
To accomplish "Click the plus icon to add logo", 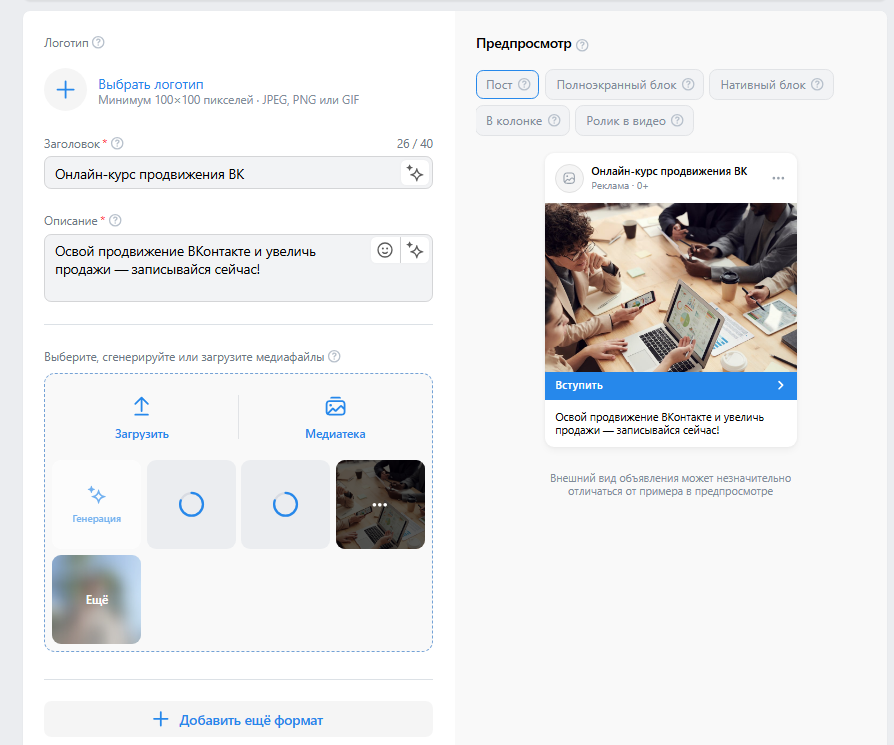I will 65,90.
